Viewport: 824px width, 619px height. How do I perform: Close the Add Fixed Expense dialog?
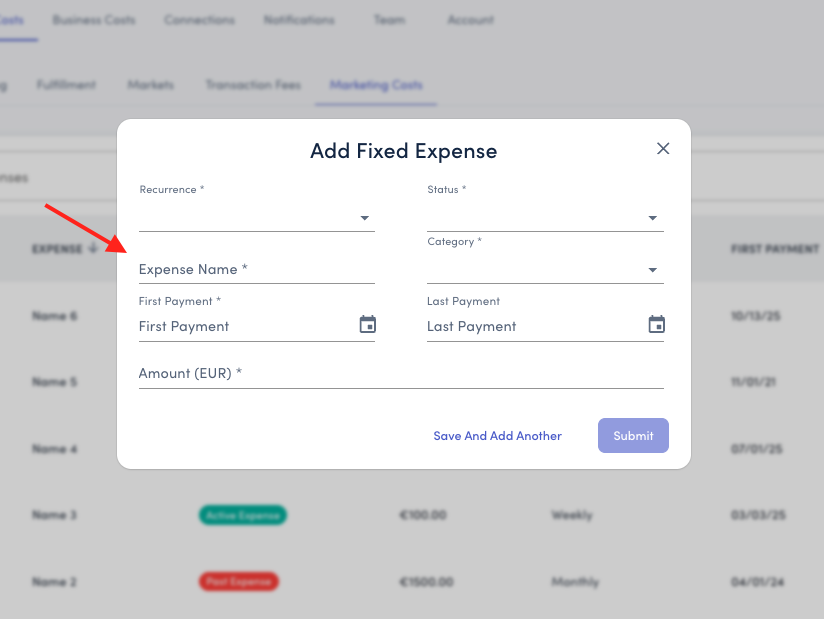point(662,149)
